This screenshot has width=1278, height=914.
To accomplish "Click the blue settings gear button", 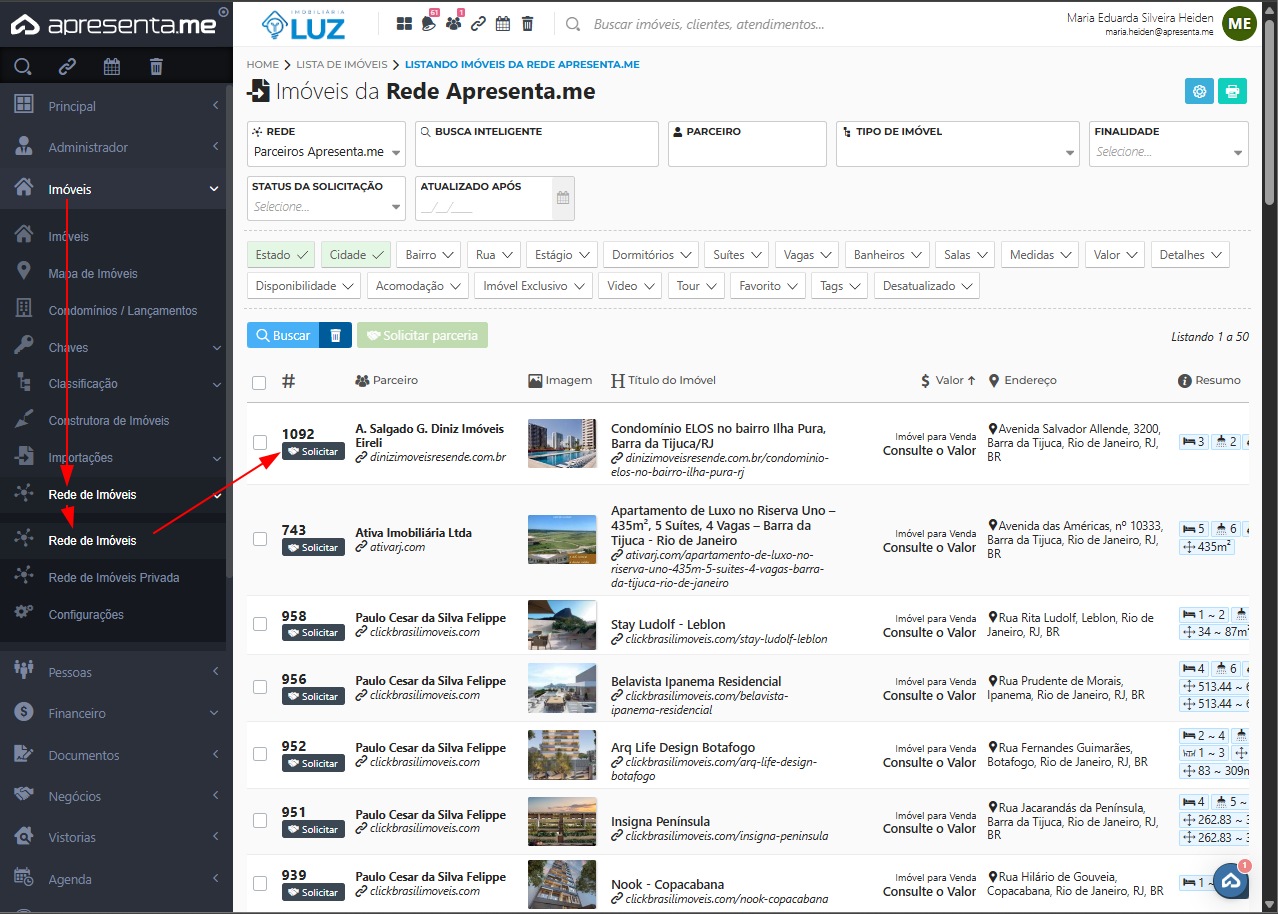I will click(1199, 91).
